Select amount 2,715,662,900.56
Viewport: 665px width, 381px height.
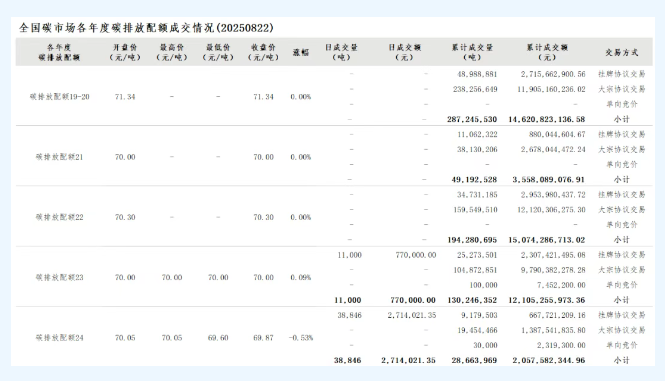[553, 74]
